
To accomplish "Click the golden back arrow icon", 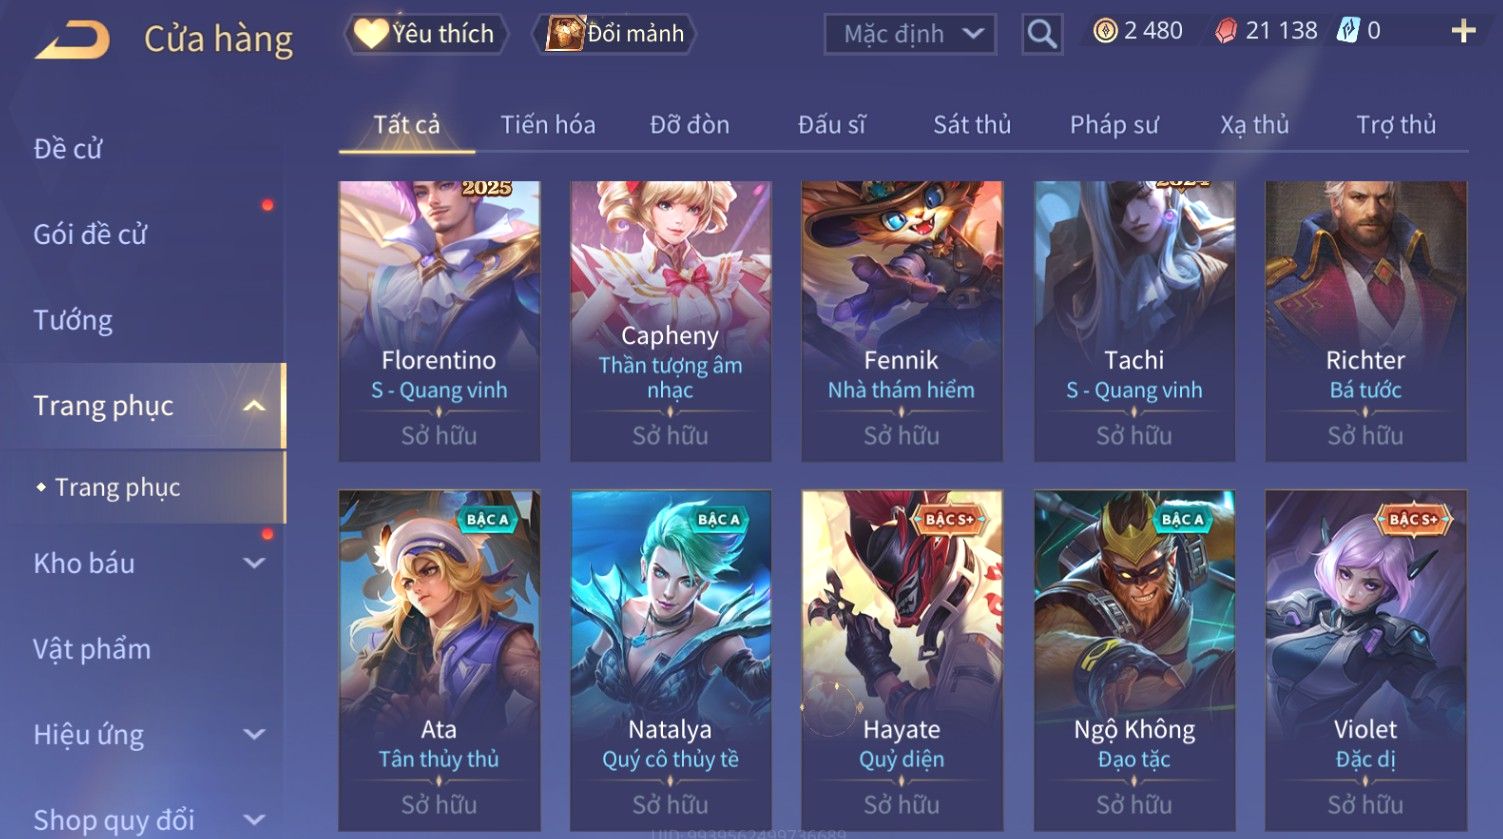I will (x=72, y=39).
